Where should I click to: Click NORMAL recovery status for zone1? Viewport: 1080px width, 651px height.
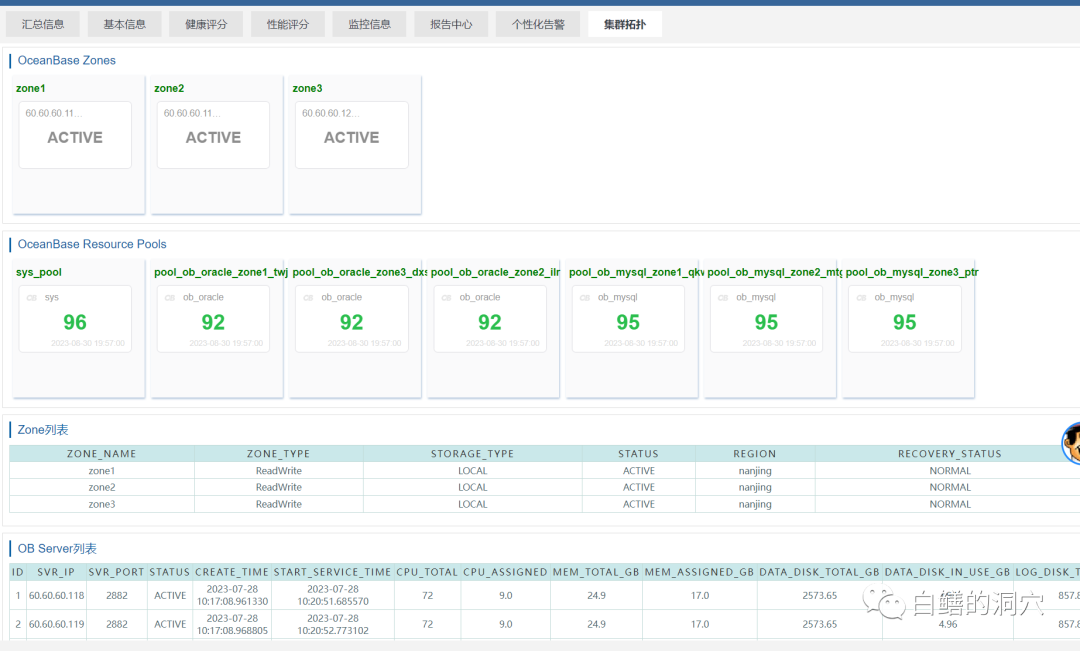point(950,471)
